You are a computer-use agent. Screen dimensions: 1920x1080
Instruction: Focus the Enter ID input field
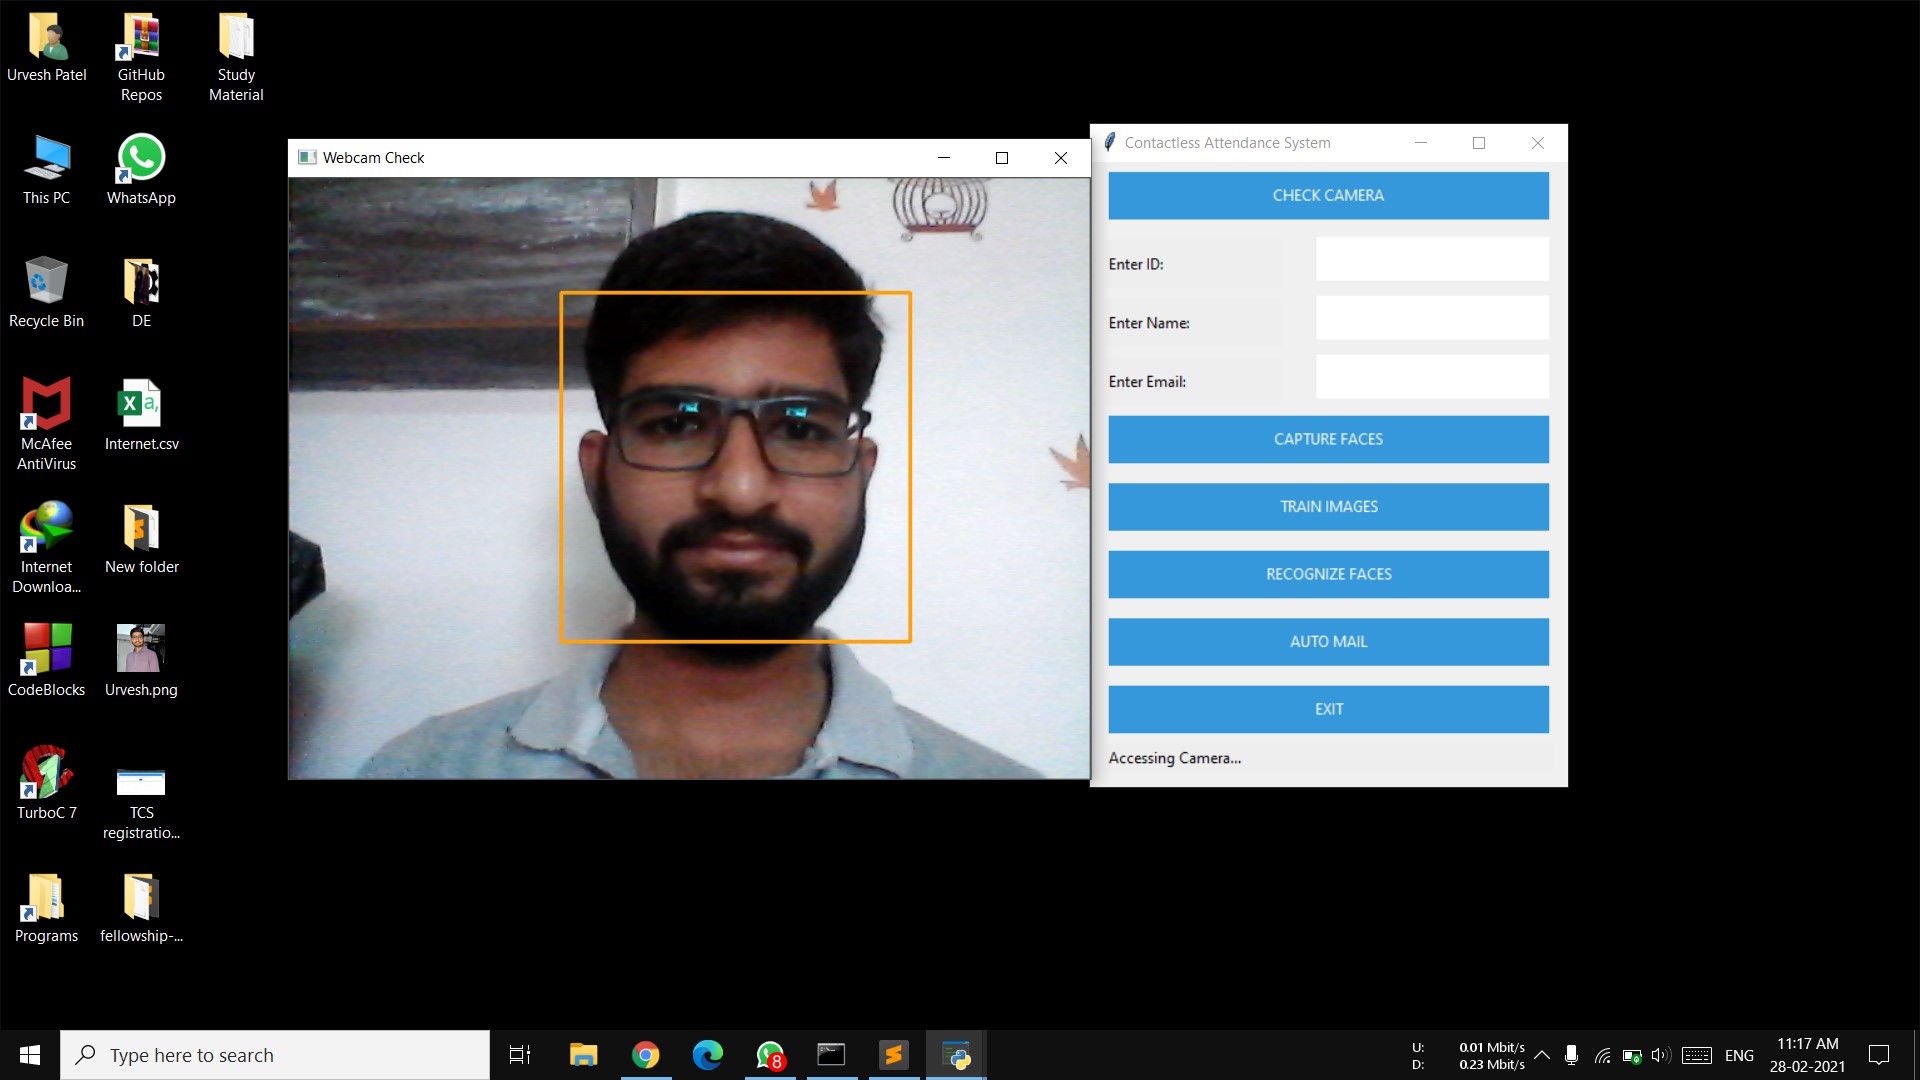(x=1431, y=259)
